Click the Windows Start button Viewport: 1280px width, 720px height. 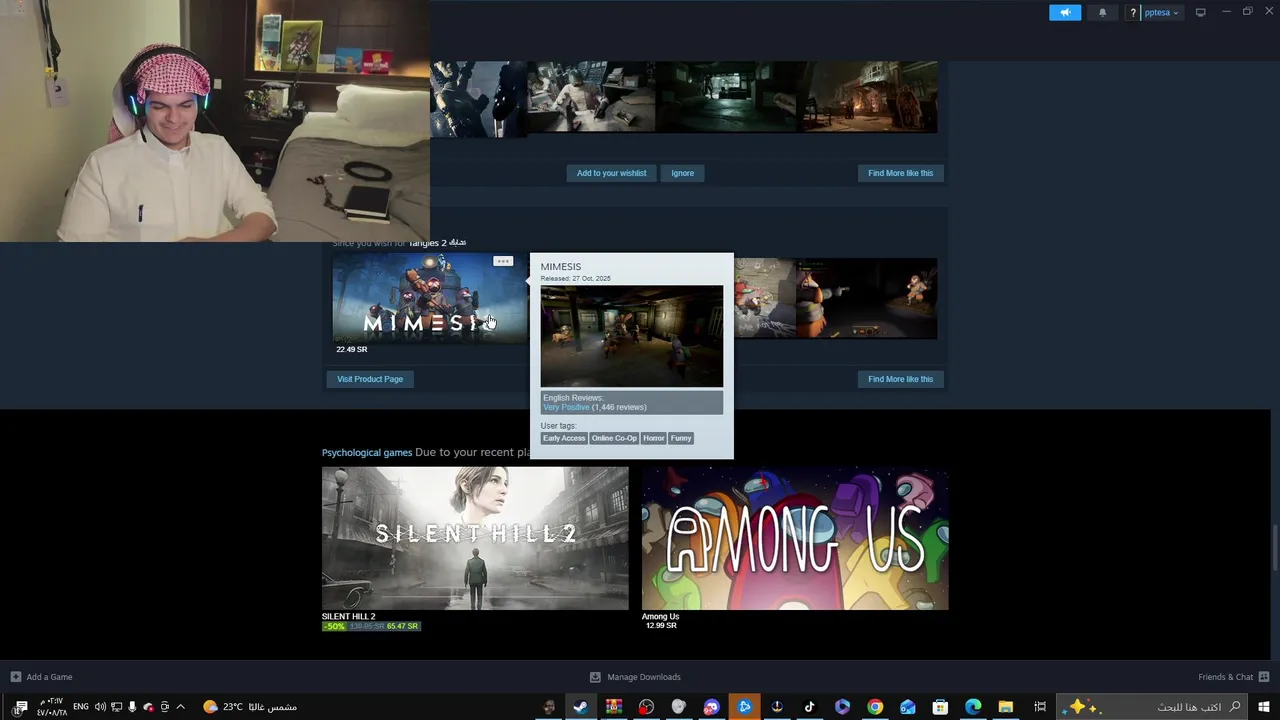[1264, 707]
